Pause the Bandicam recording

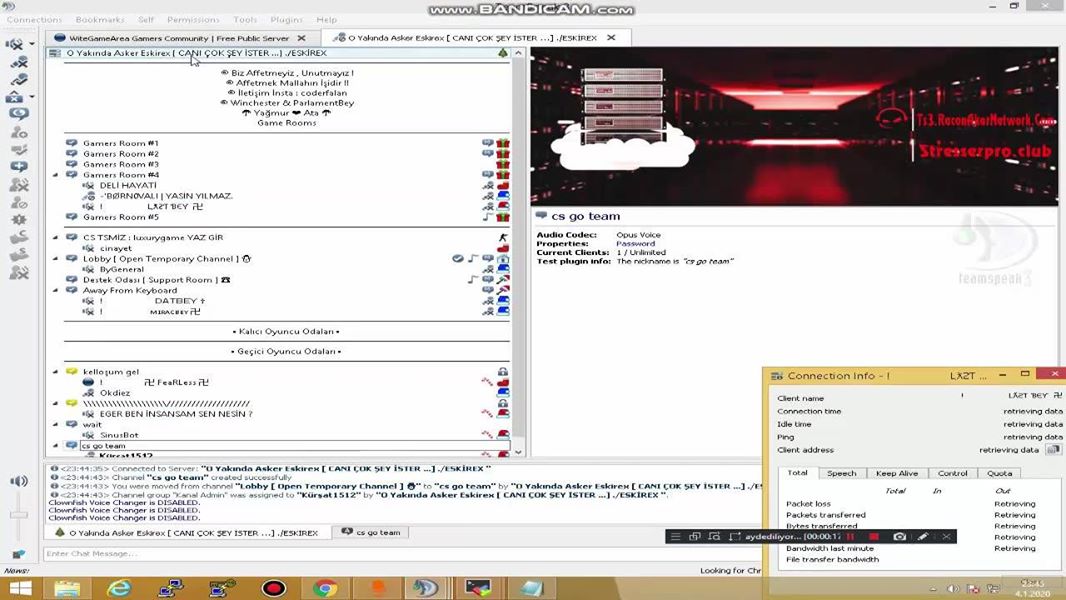point(850,536)
